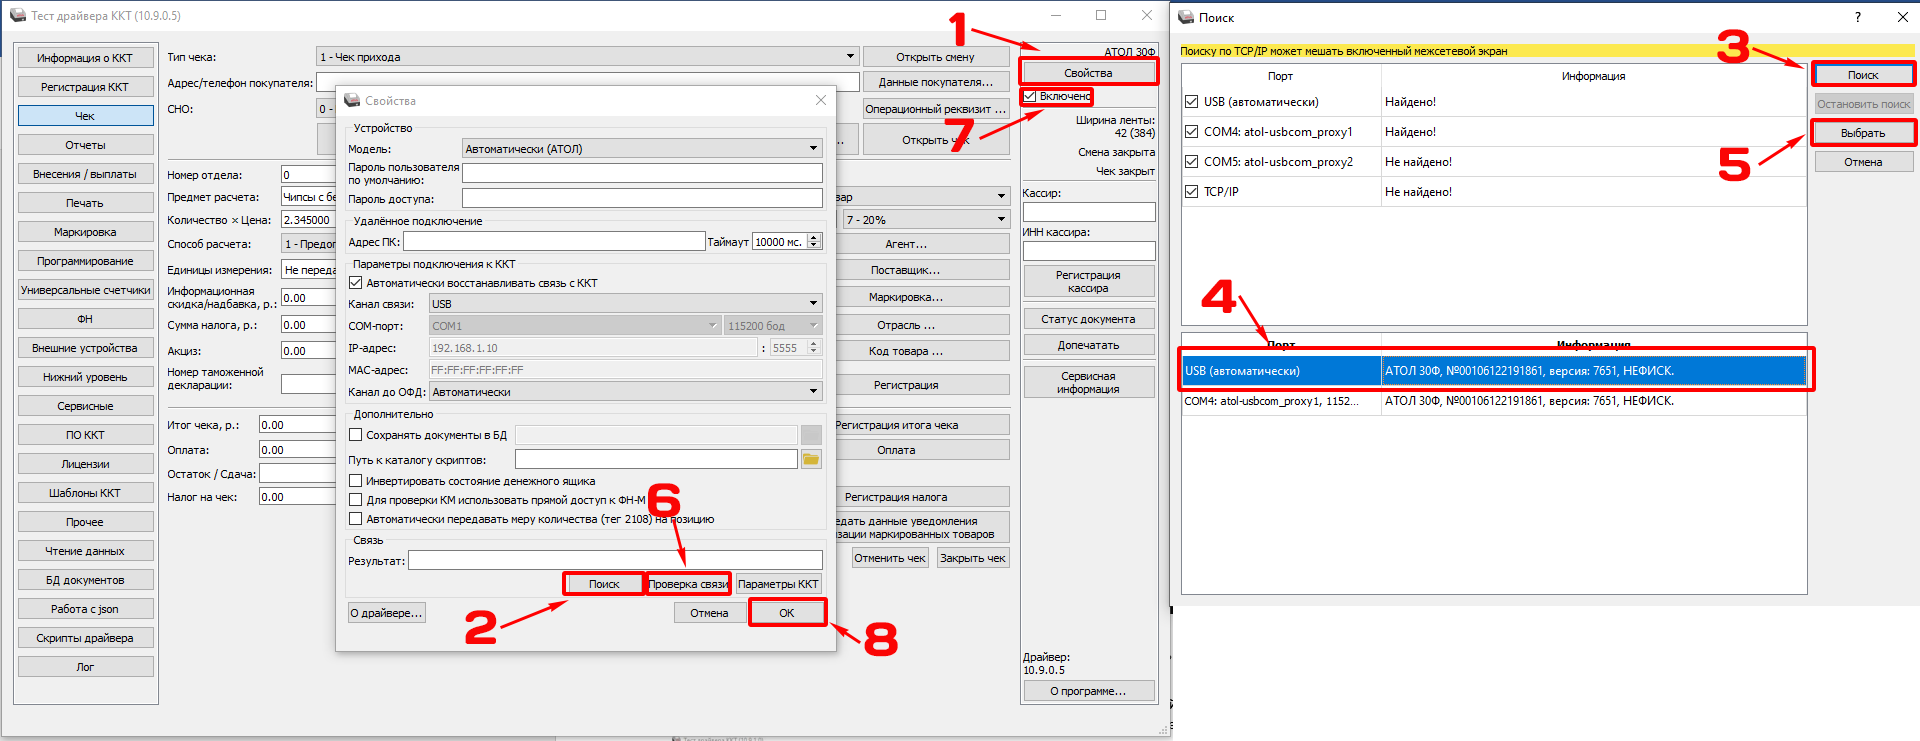Expand the Канал связи dropdown

813,304
